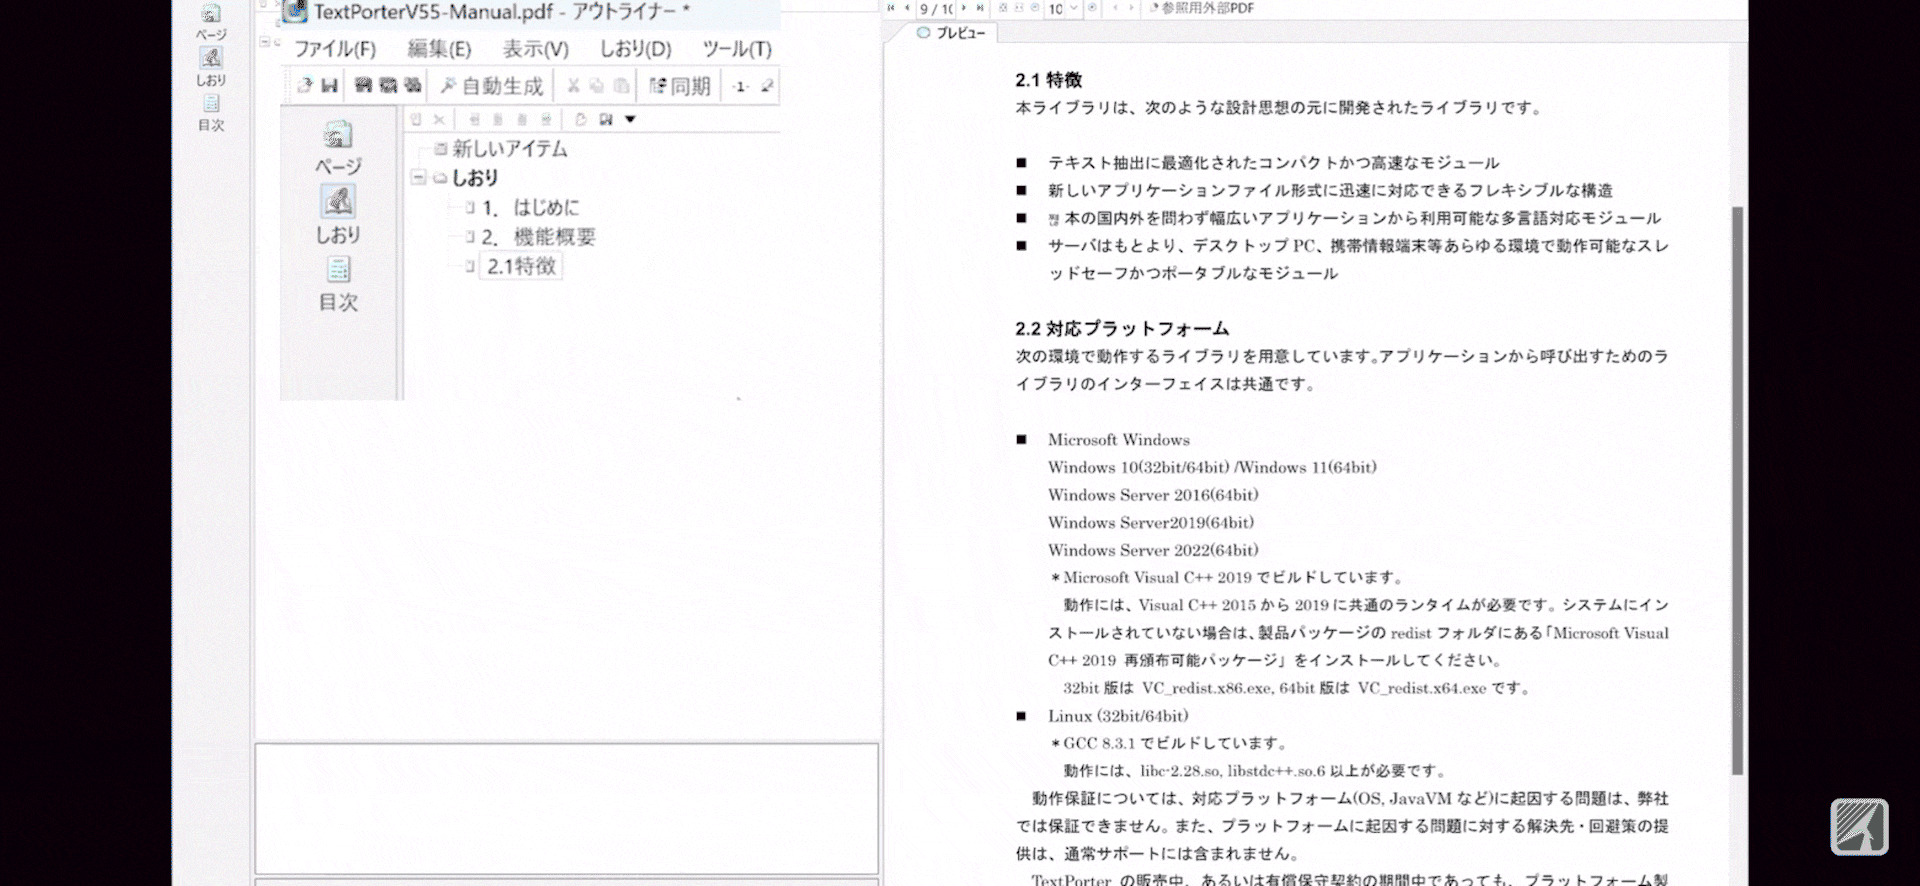Viewport: 1920px width, 886px height.
Task: Open the しおり(D) menu
Action: pos(635,49)
